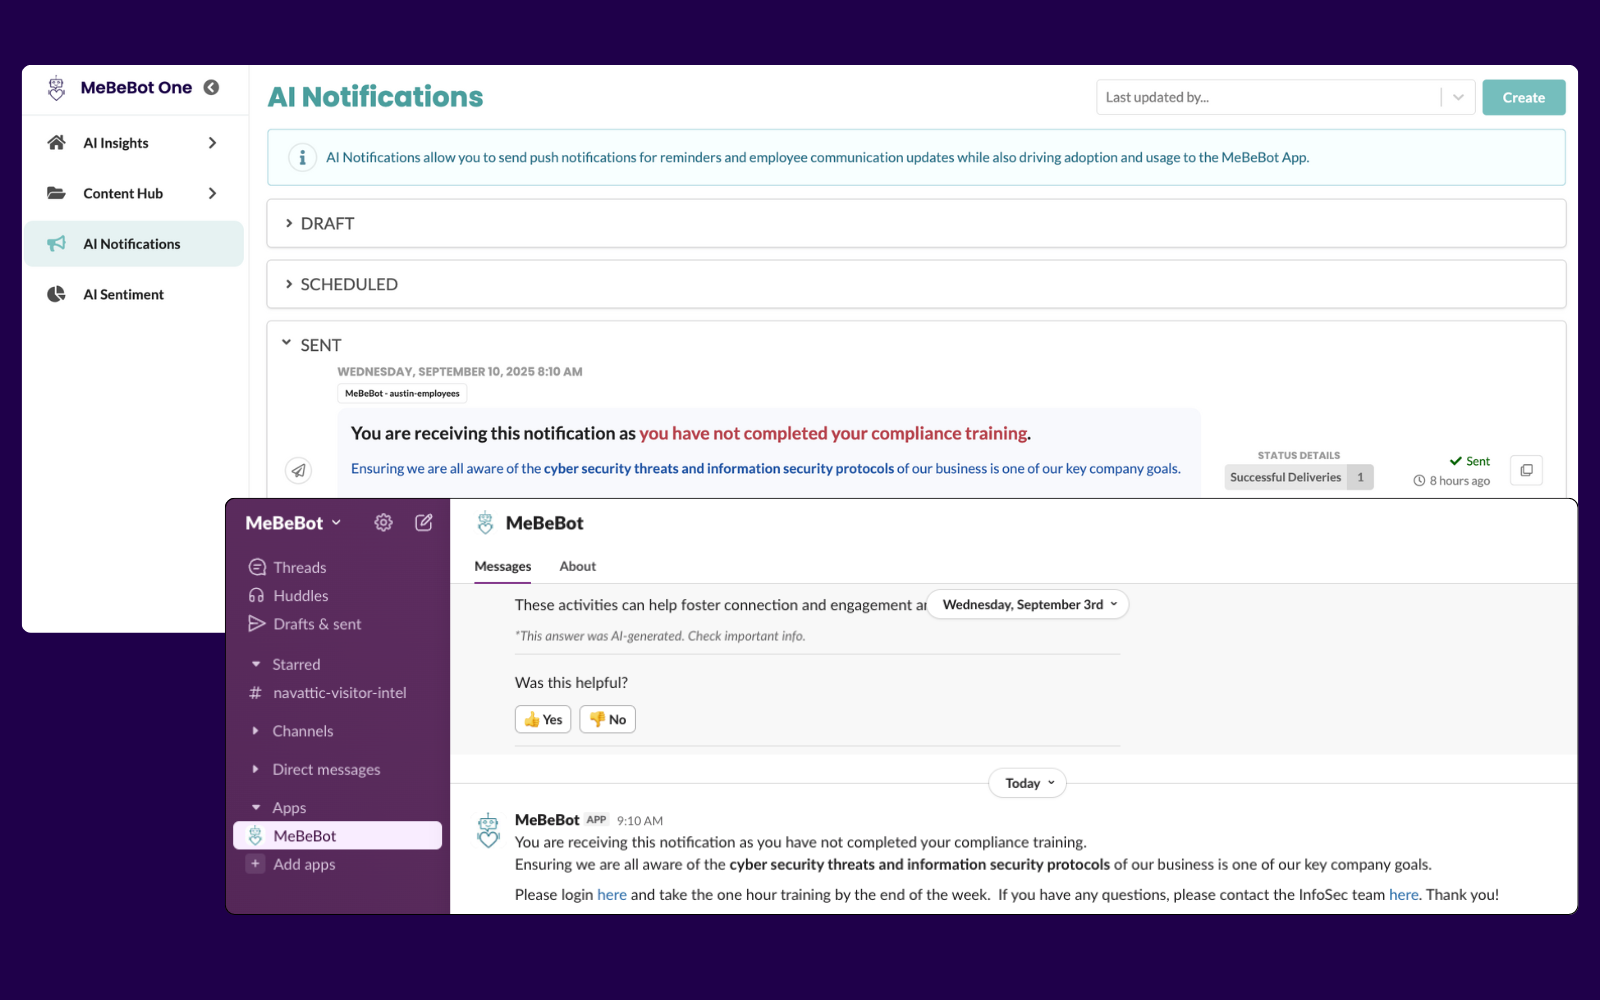The width and height of the screenshot is (1600, 1000).
Task: Open Content Hub in the sidebar
Action: click(x=134, y=193)
